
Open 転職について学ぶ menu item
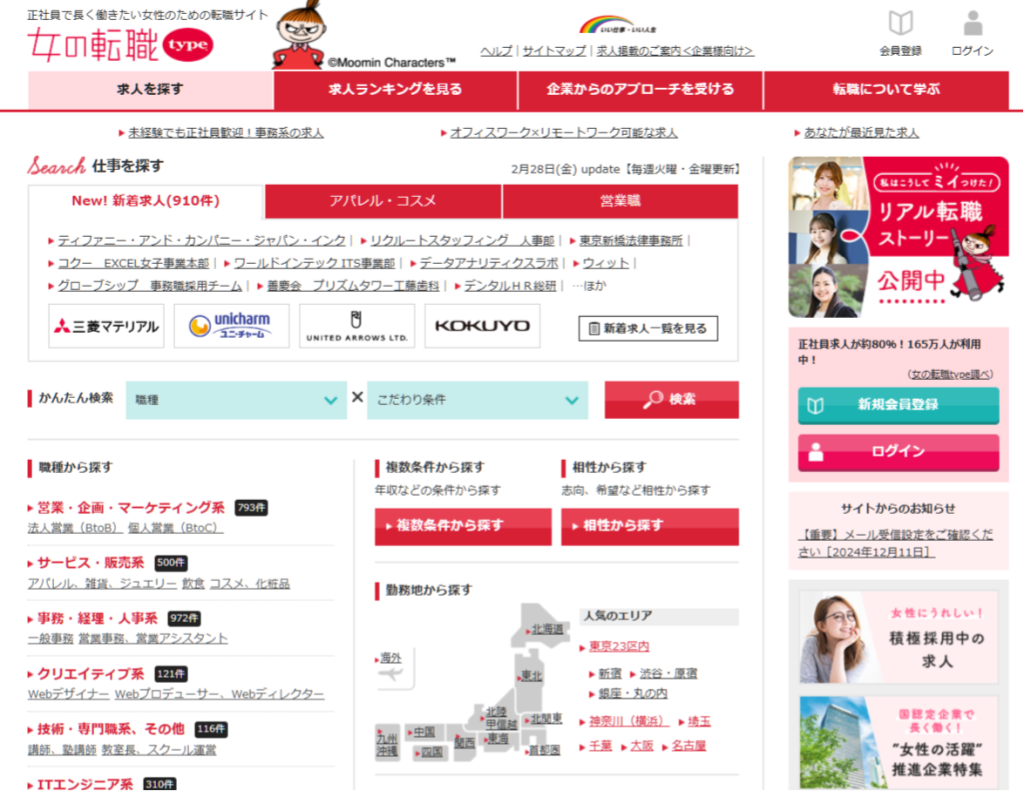(x=886, y=89)
